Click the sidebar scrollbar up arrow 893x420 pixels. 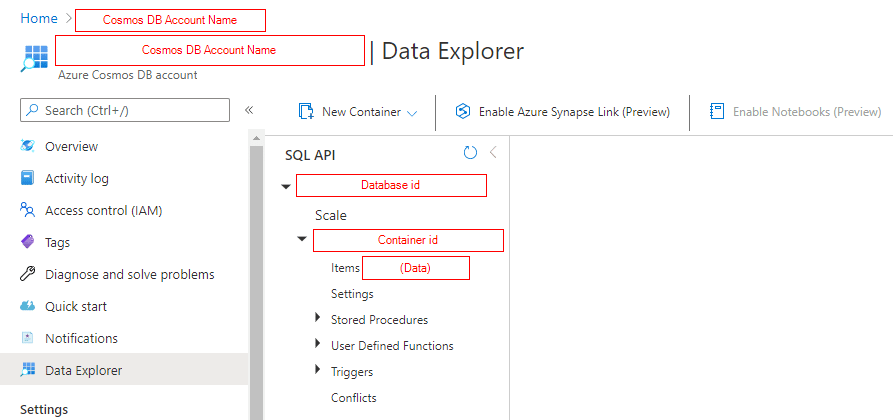(x=256, y=138)
